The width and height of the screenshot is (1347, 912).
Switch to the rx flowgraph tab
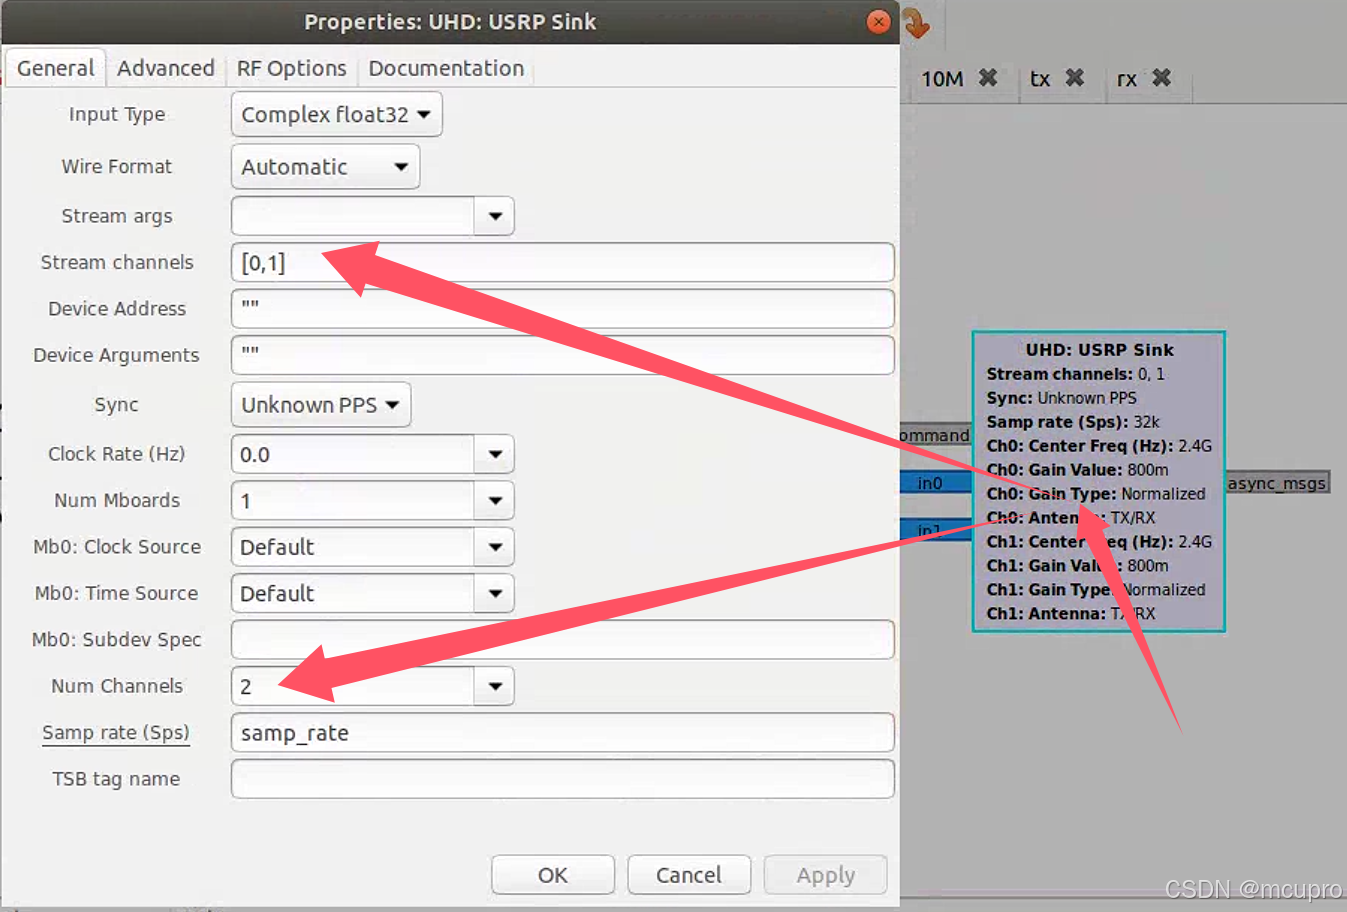pyautogui.click(x=1127, y=79)
